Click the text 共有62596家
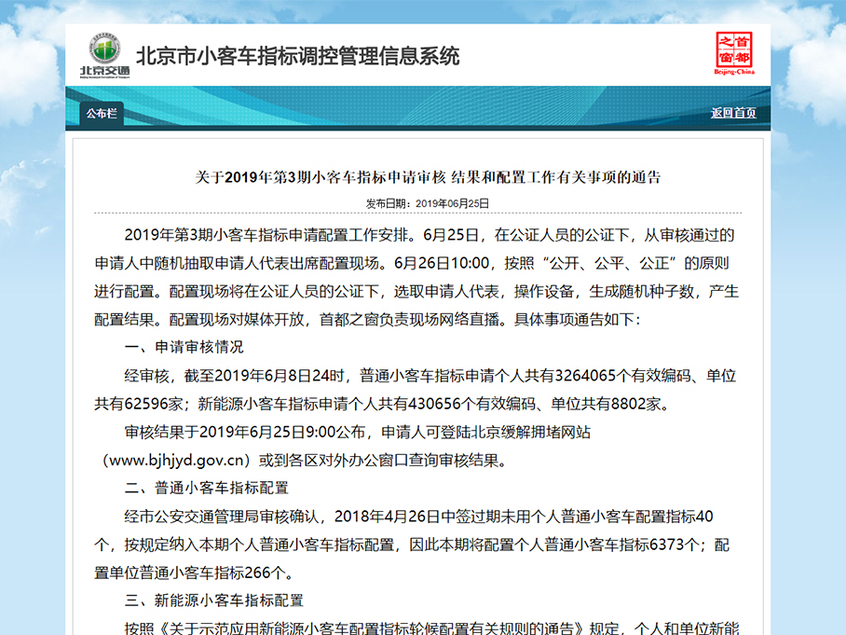Viewport: 846px width, 635px height. tap(139, 404)
